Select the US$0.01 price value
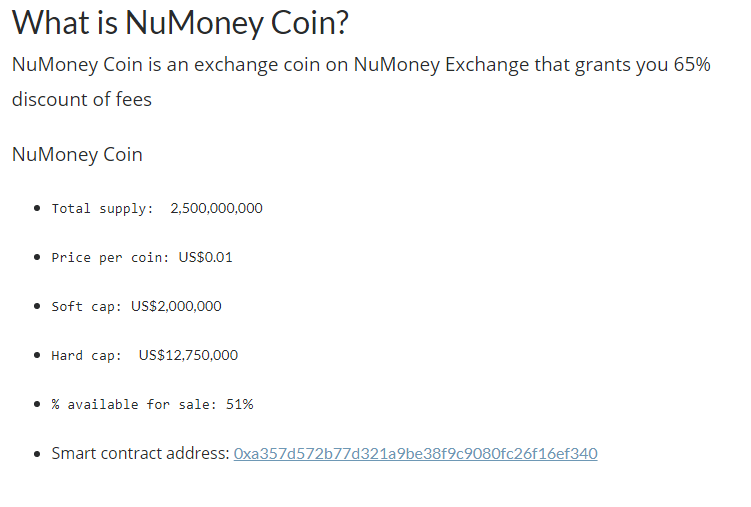751x507 pixels. pyautogui.click(x=205, y=258)
